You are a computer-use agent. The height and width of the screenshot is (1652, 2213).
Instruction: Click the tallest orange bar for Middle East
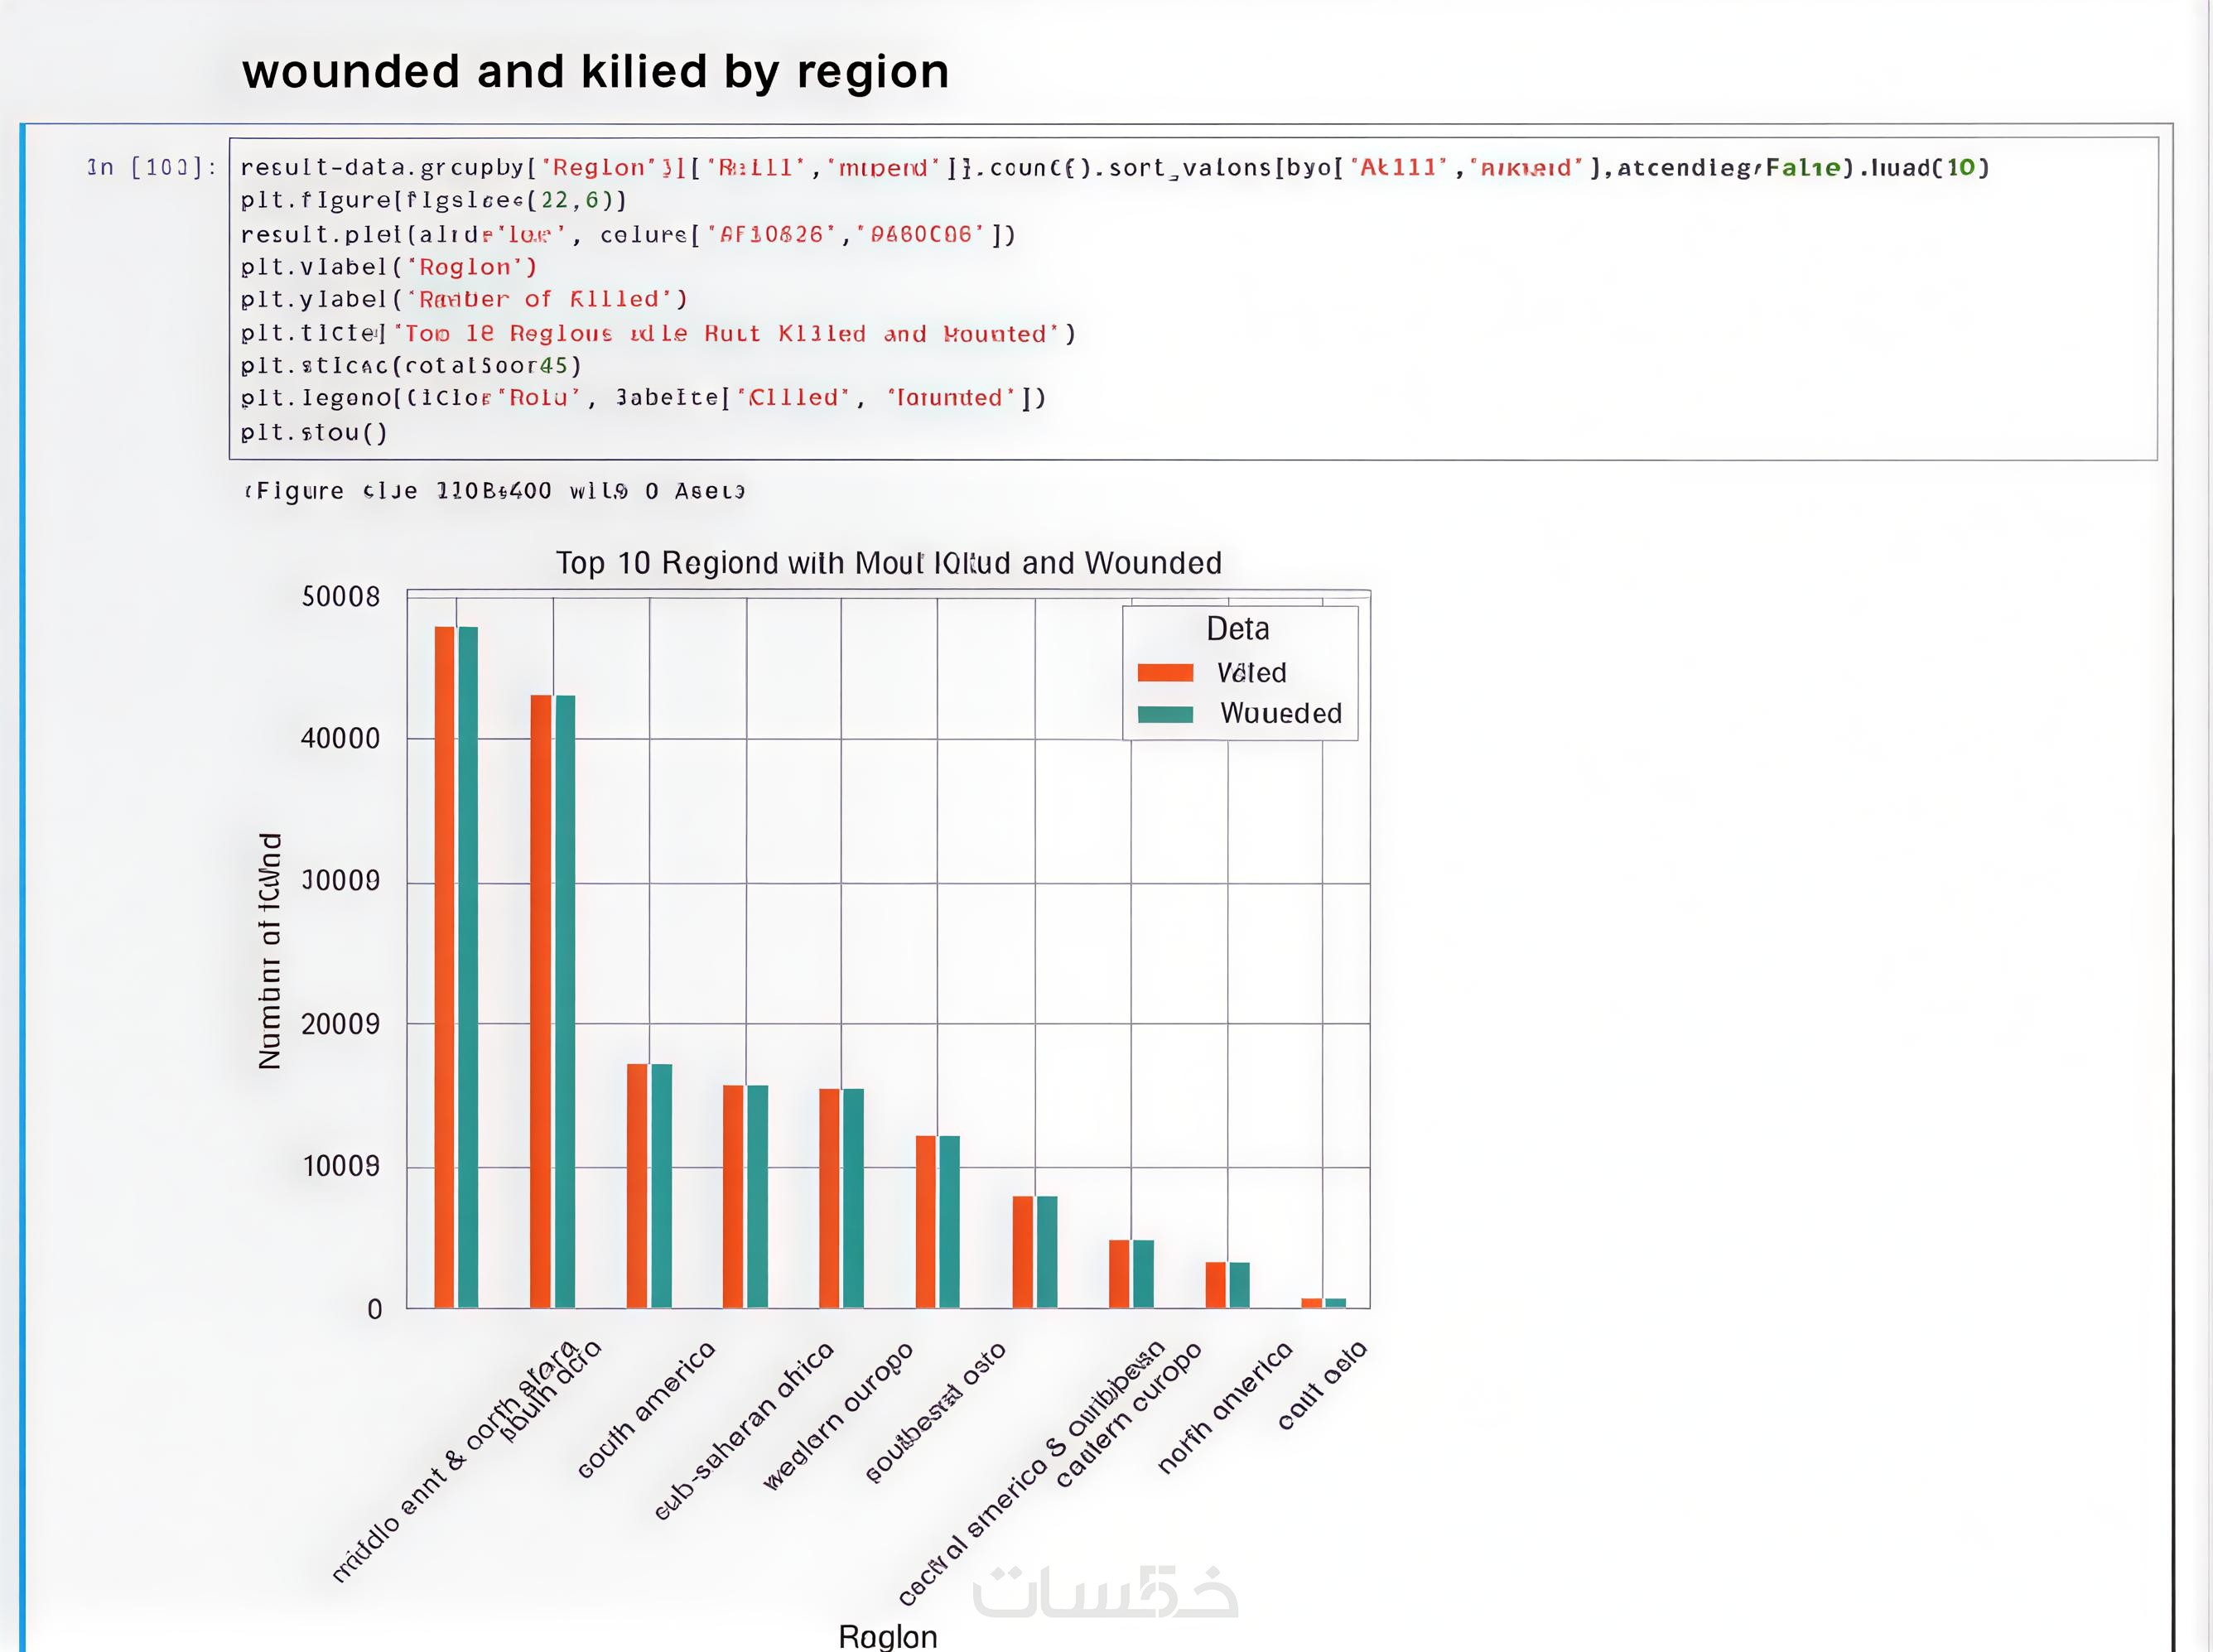click(x=444, y=966)
